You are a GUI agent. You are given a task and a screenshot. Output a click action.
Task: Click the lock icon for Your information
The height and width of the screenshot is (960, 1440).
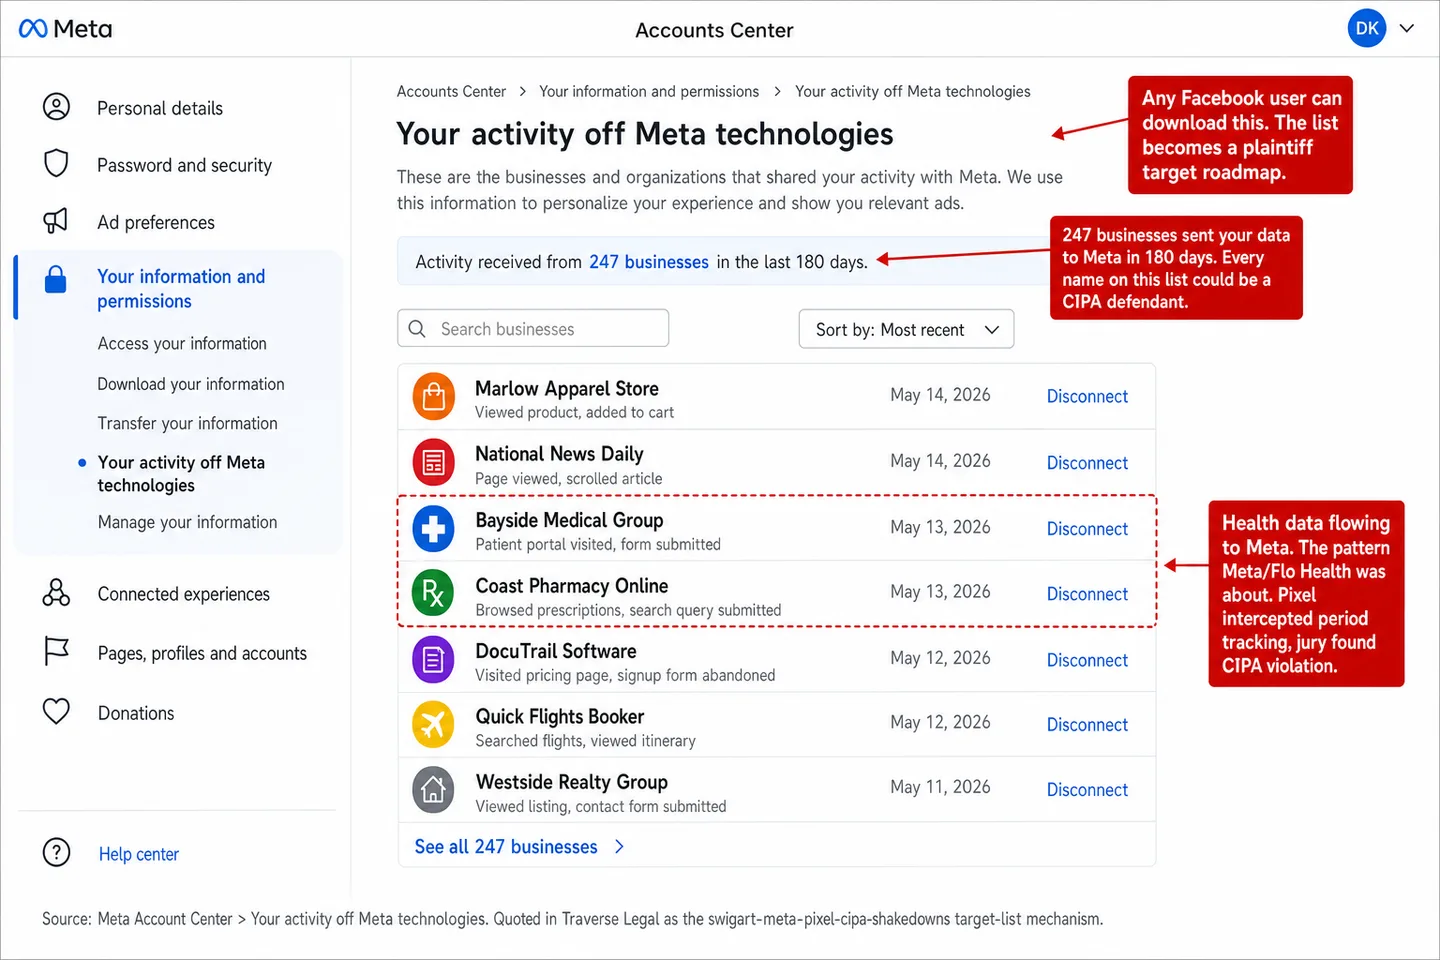[x=56, y=280]
